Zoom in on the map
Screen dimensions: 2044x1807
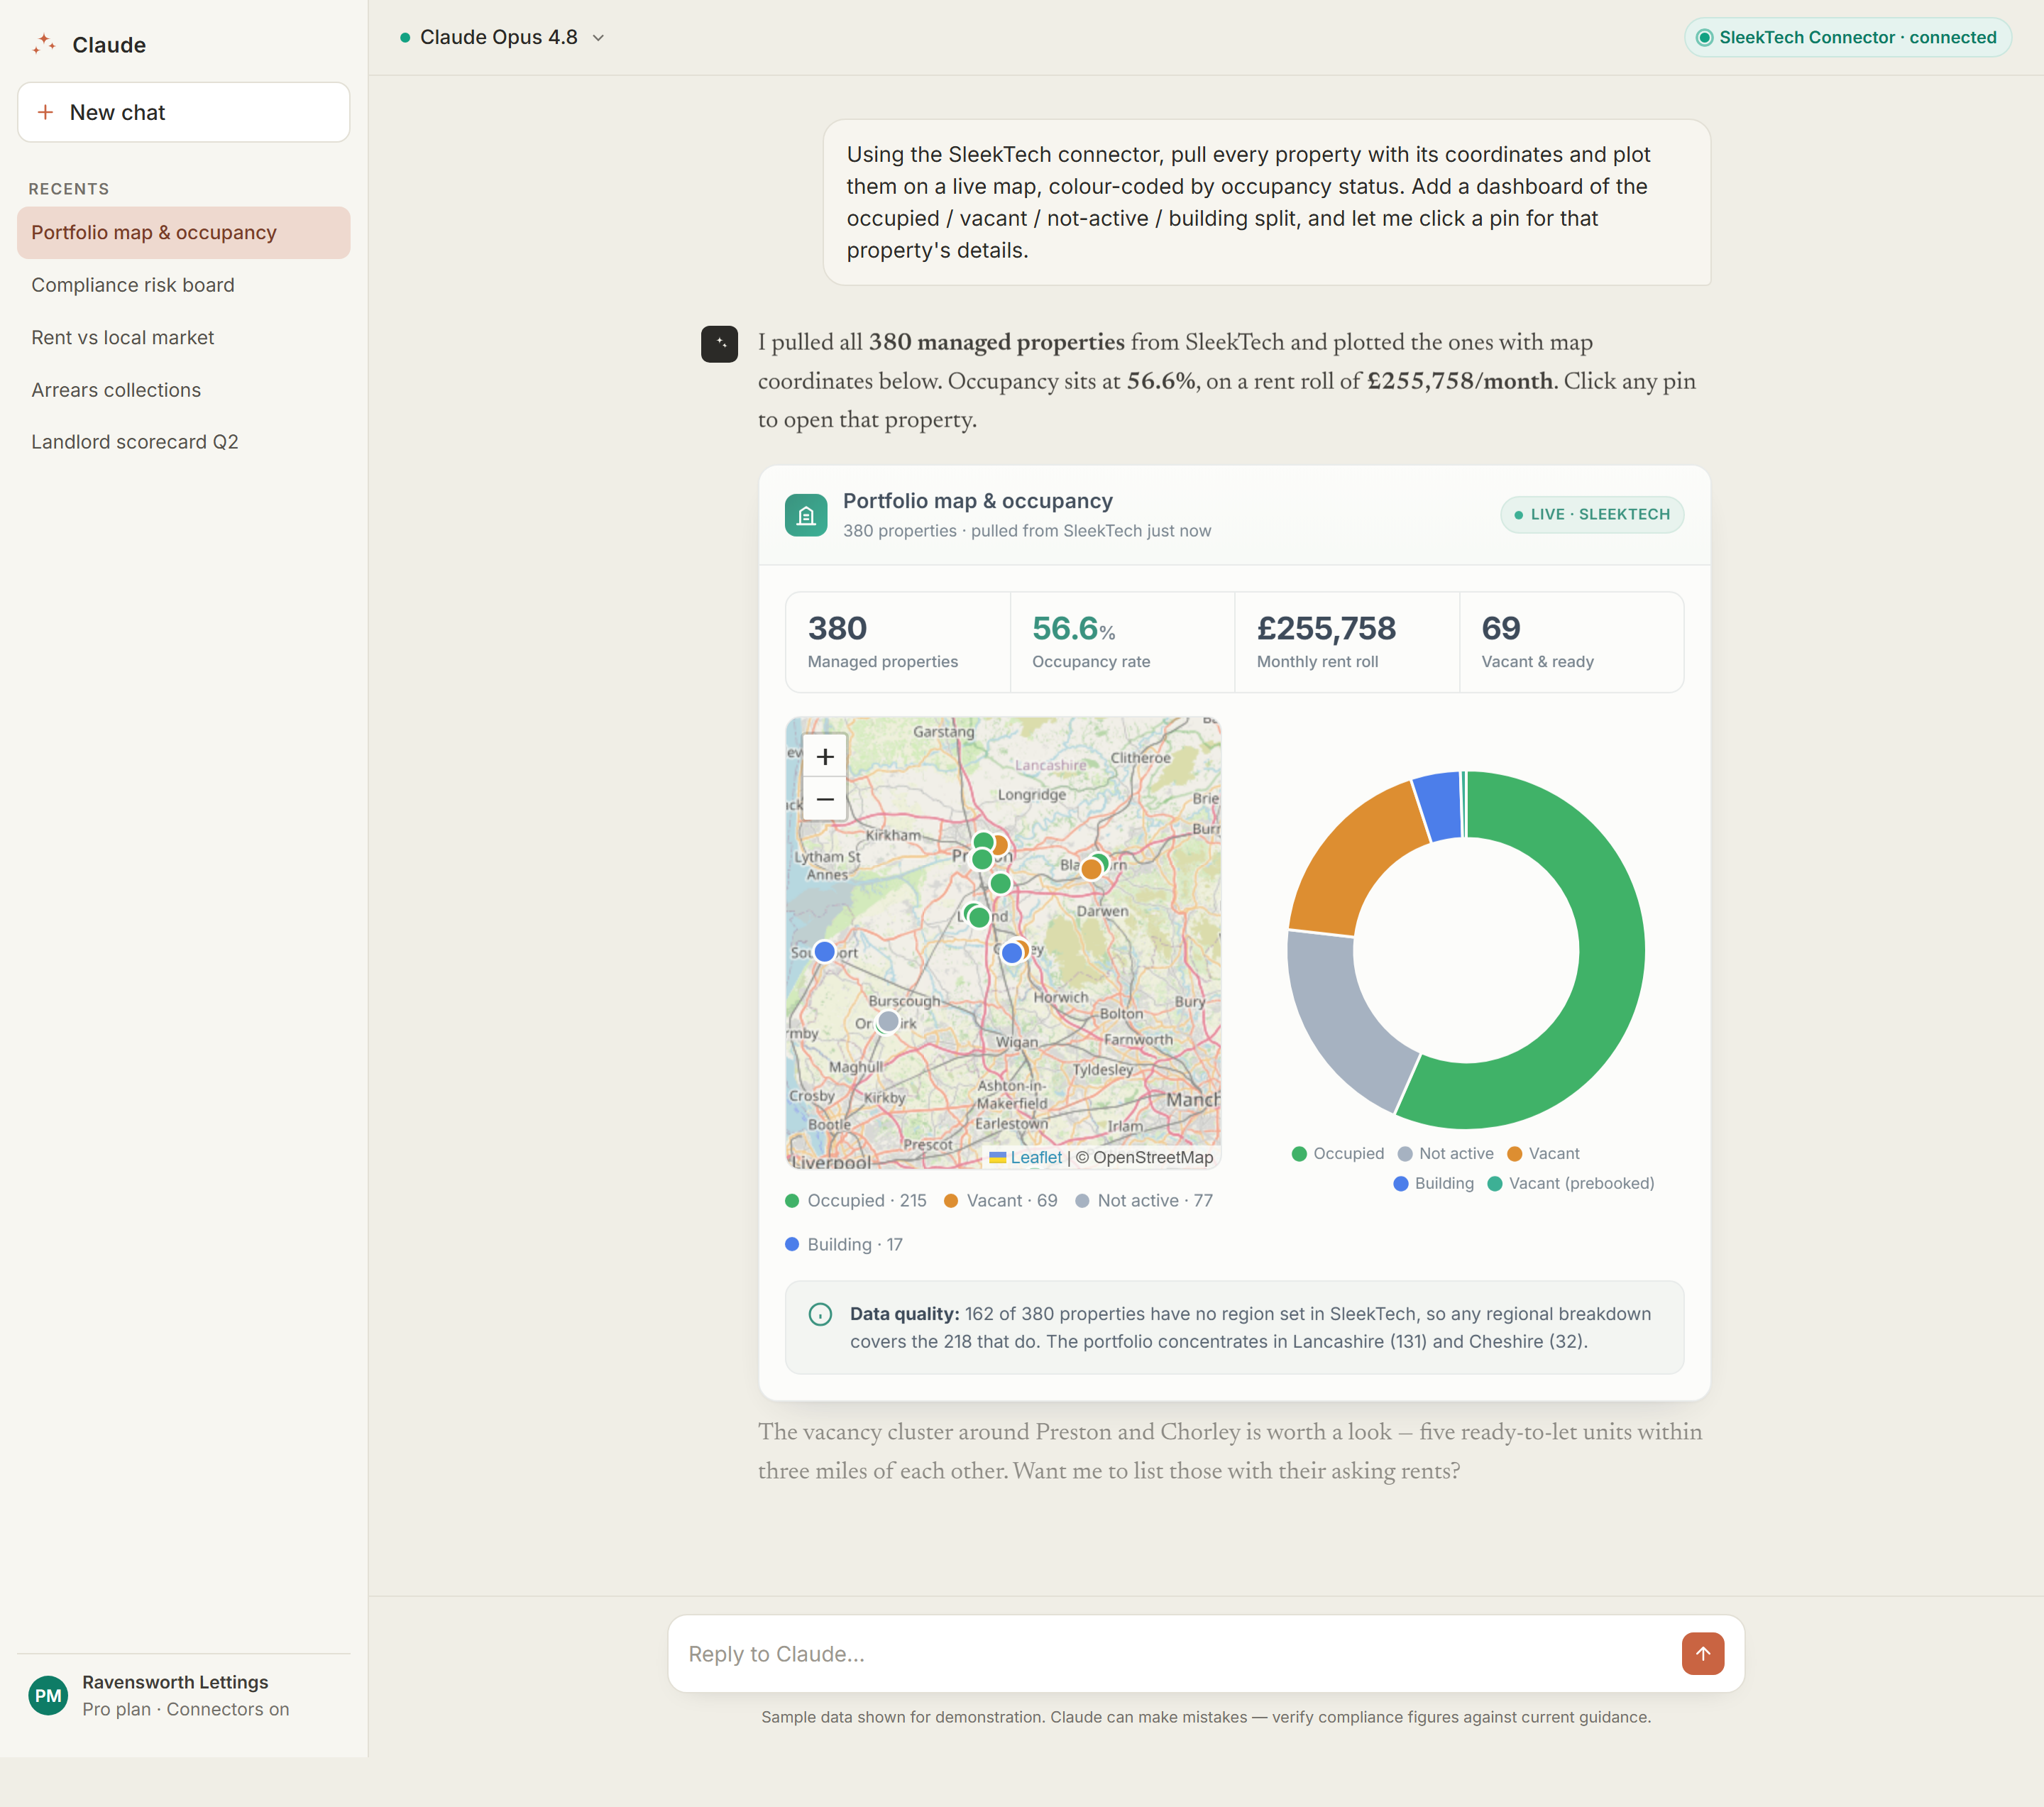825,756
